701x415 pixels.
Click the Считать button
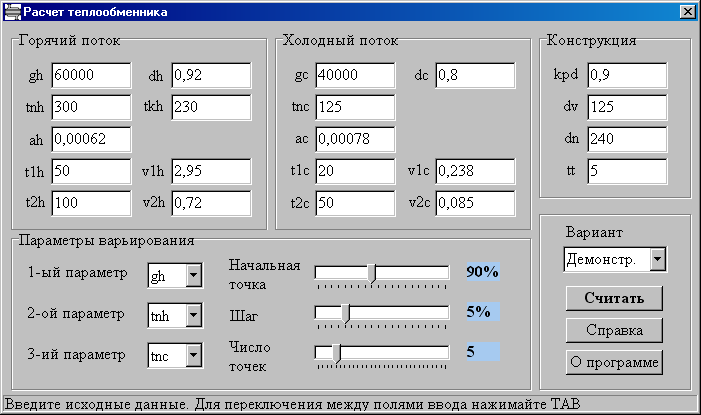point(614,298)
